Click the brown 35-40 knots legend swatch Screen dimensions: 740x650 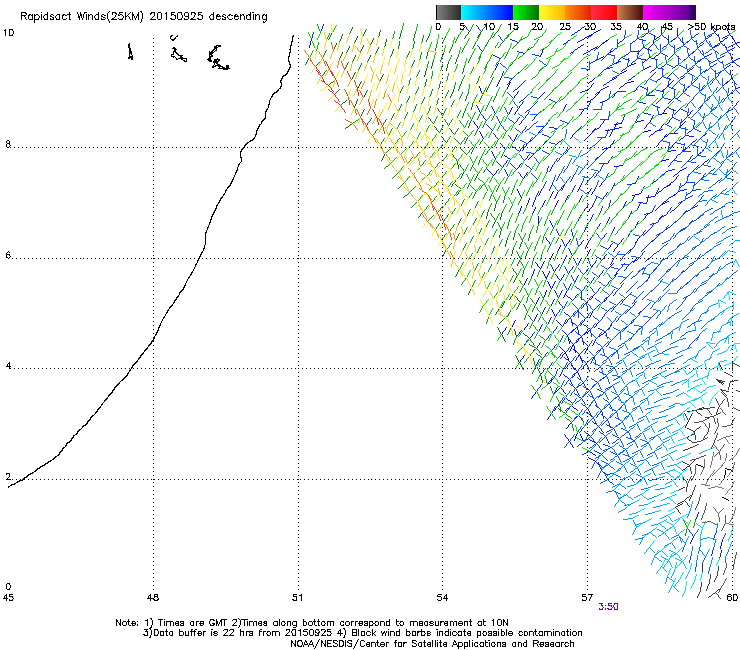click(x=630, y=12)
